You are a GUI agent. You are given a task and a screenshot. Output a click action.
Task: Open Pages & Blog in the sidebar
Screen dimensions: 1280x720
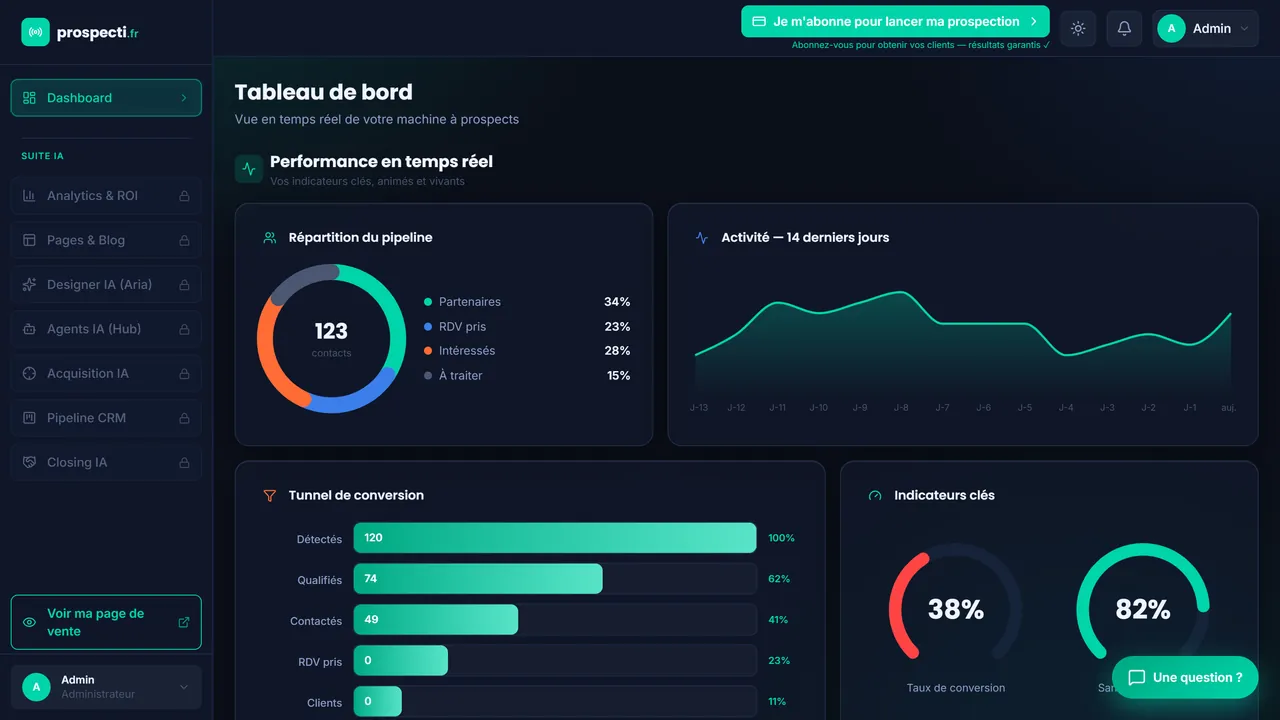[106, 240]
